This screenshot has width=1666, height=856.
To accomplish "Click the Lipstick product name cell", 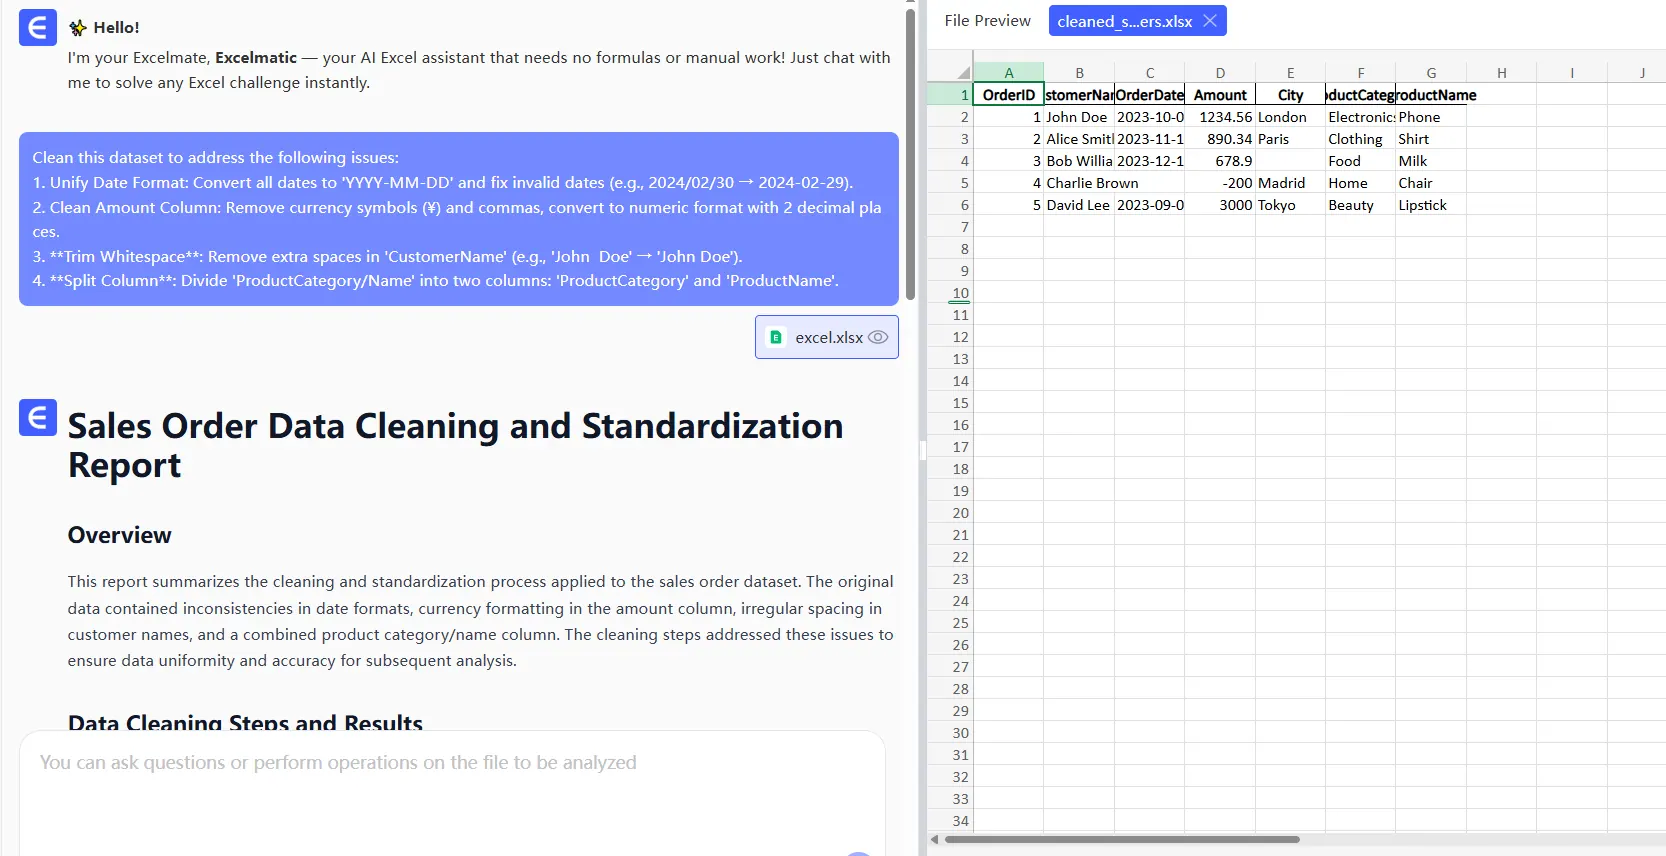I will (x=1430, y=205).
